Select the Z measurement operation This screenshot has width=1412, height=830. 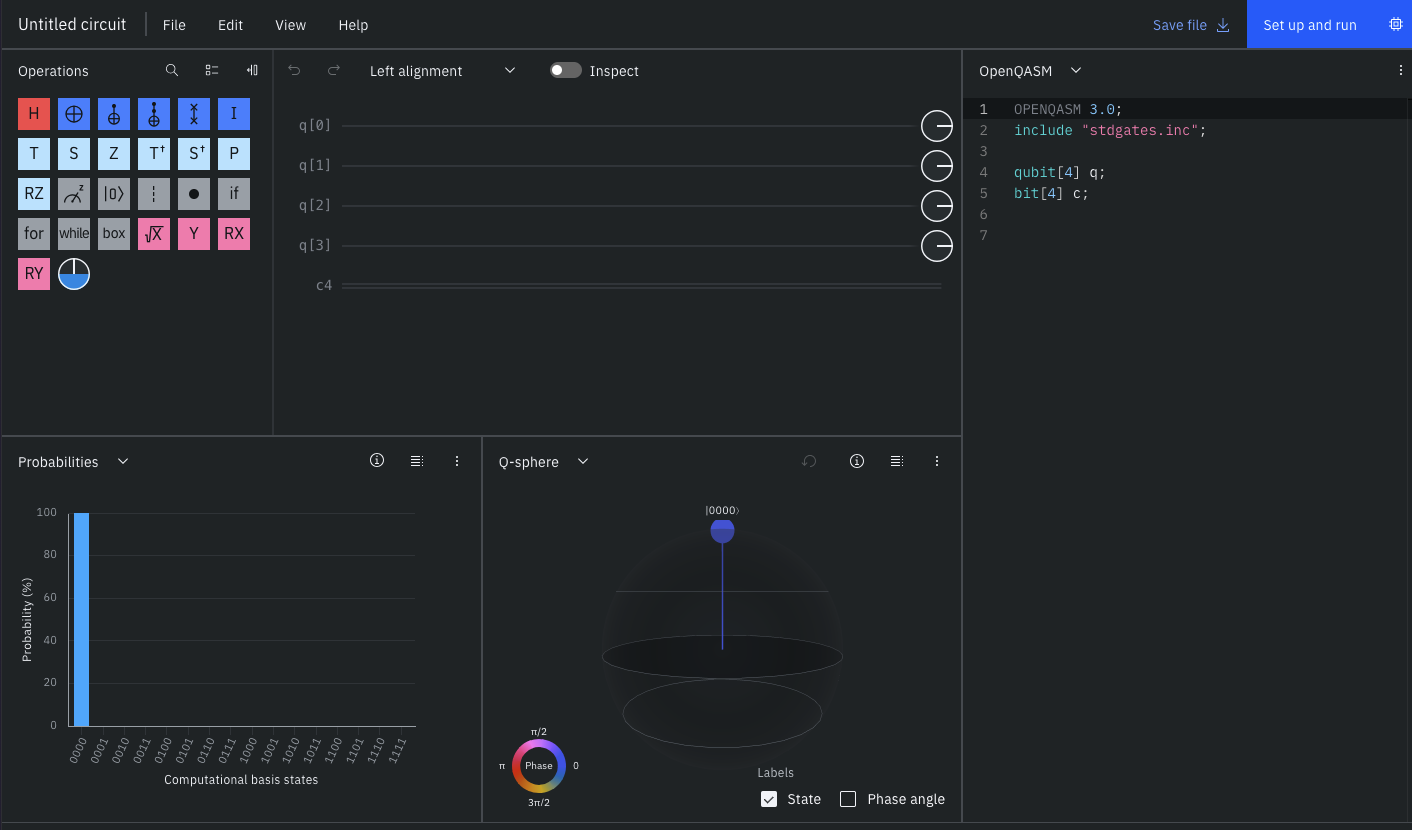74,194
